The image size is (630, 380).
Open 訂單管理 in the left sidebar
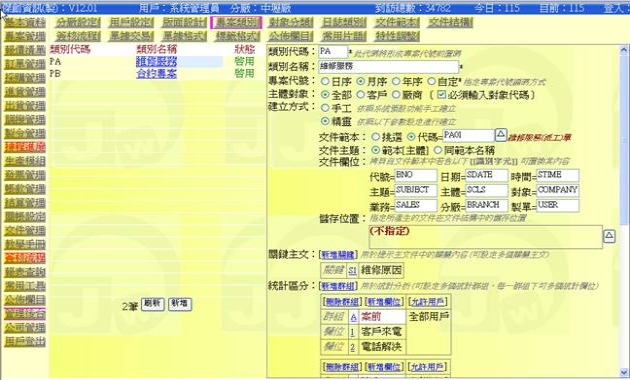[x=25, y=64]
